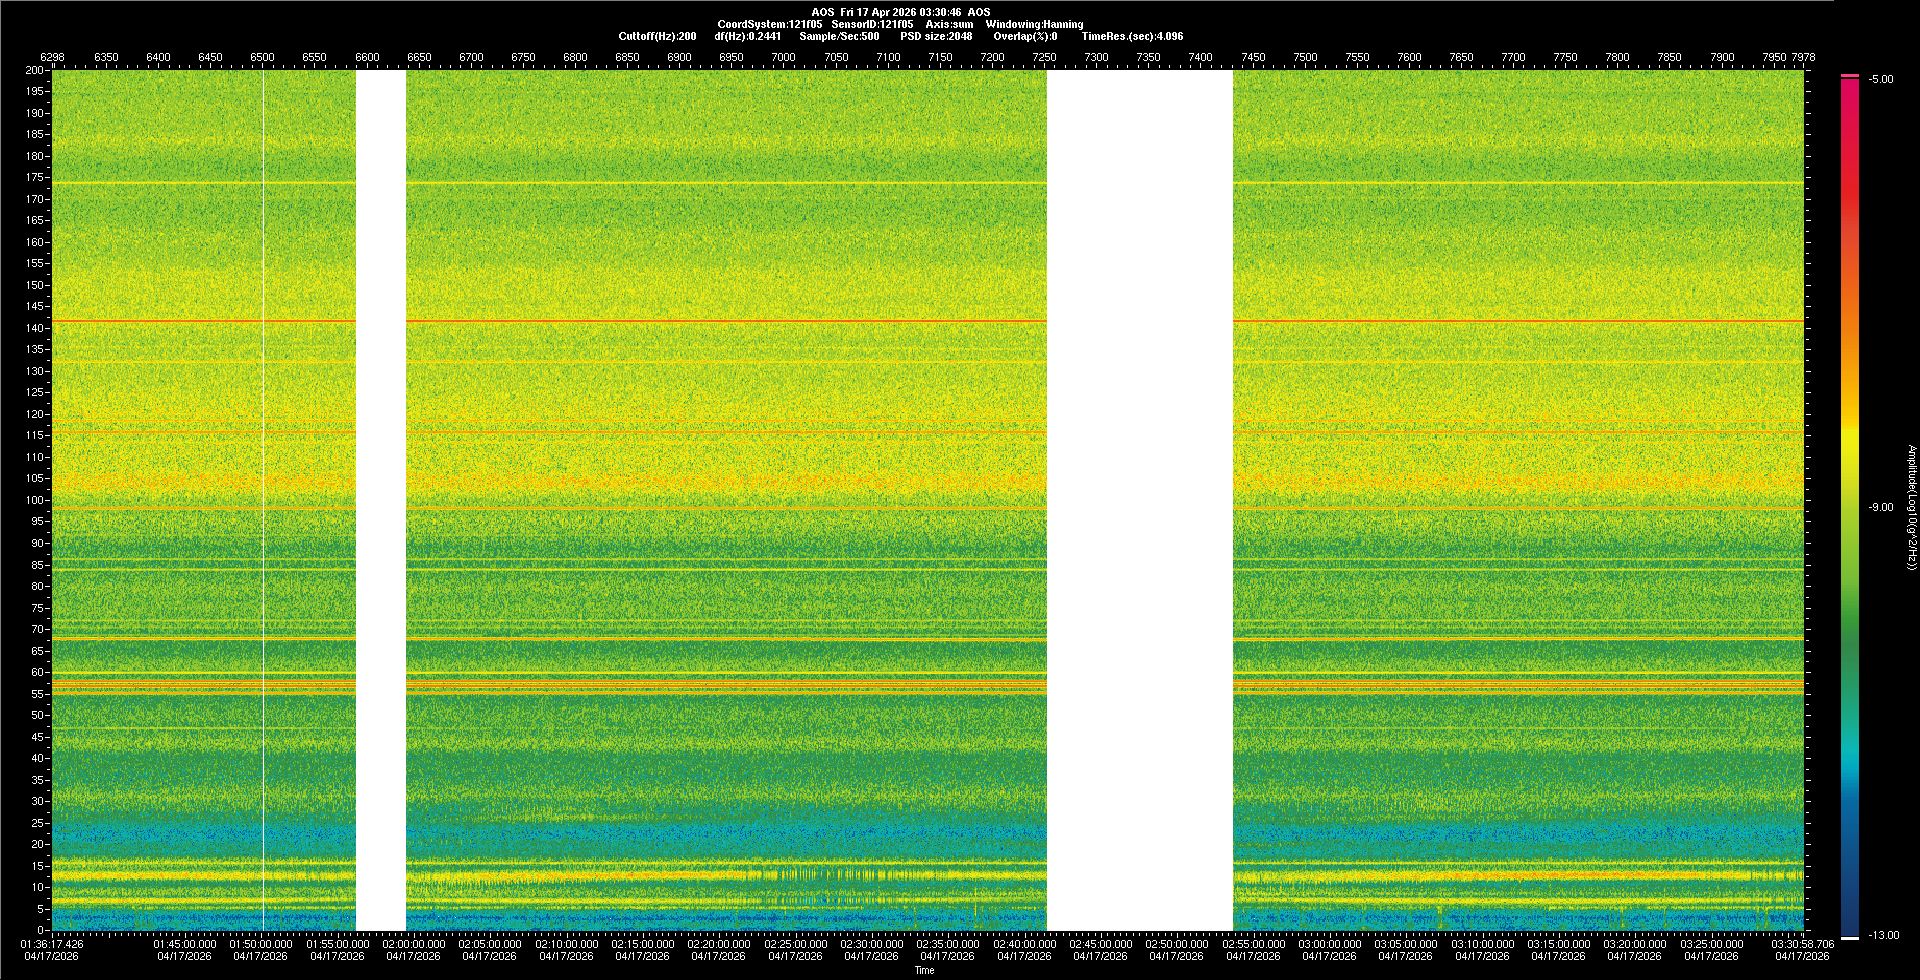Viewport: 1920px width, 980px height.
Task: Click the SensorID:121f05 header text
Action: coord(872,24)
